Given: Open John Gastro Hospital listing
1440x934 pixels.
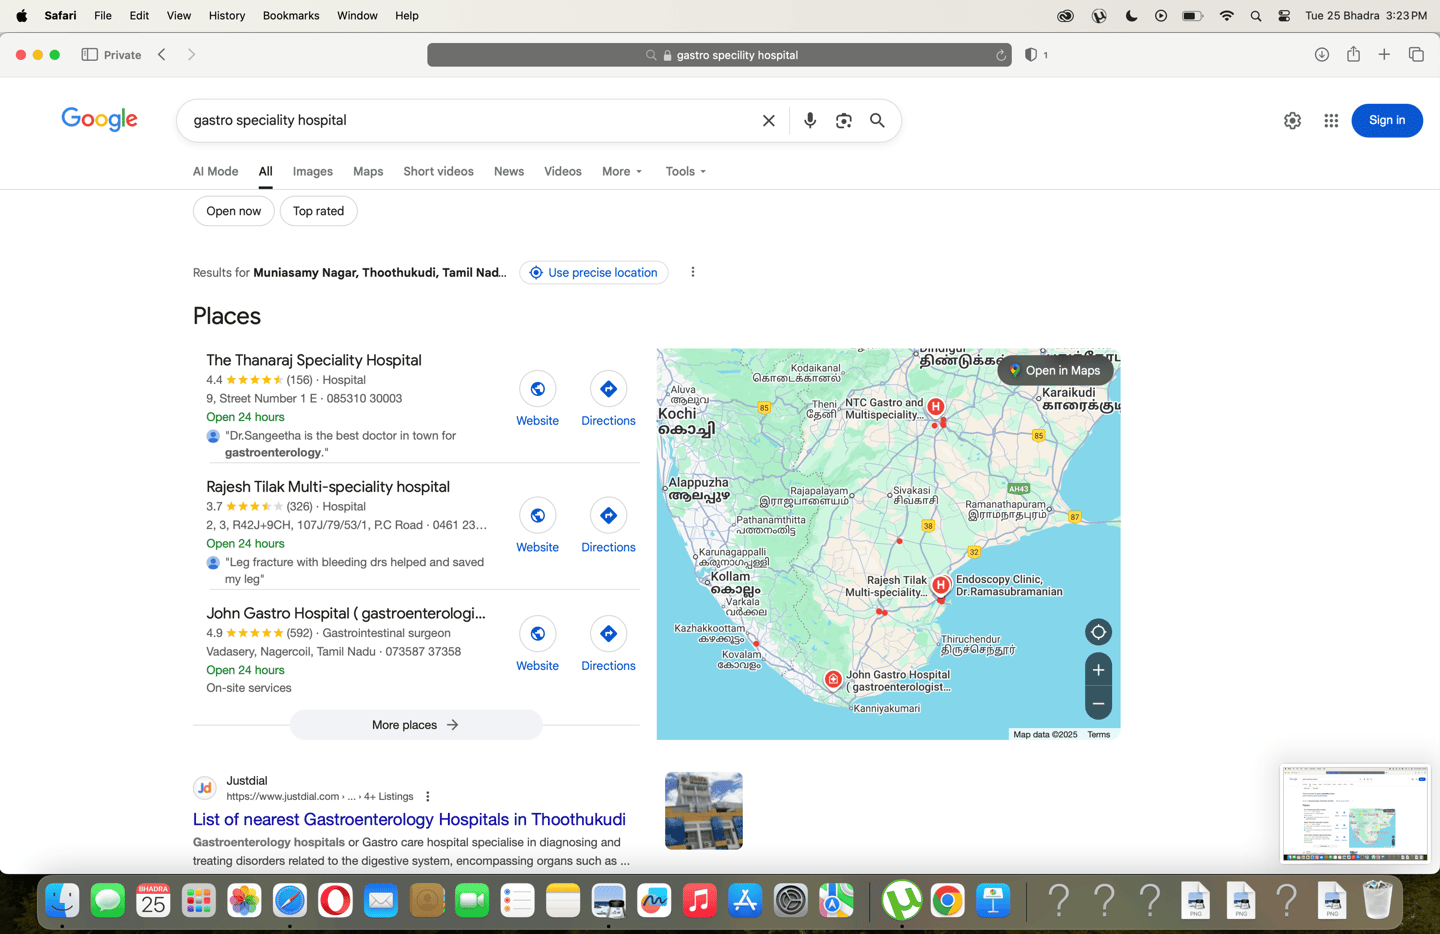Looking at the screenshot, I should [346, 613].
